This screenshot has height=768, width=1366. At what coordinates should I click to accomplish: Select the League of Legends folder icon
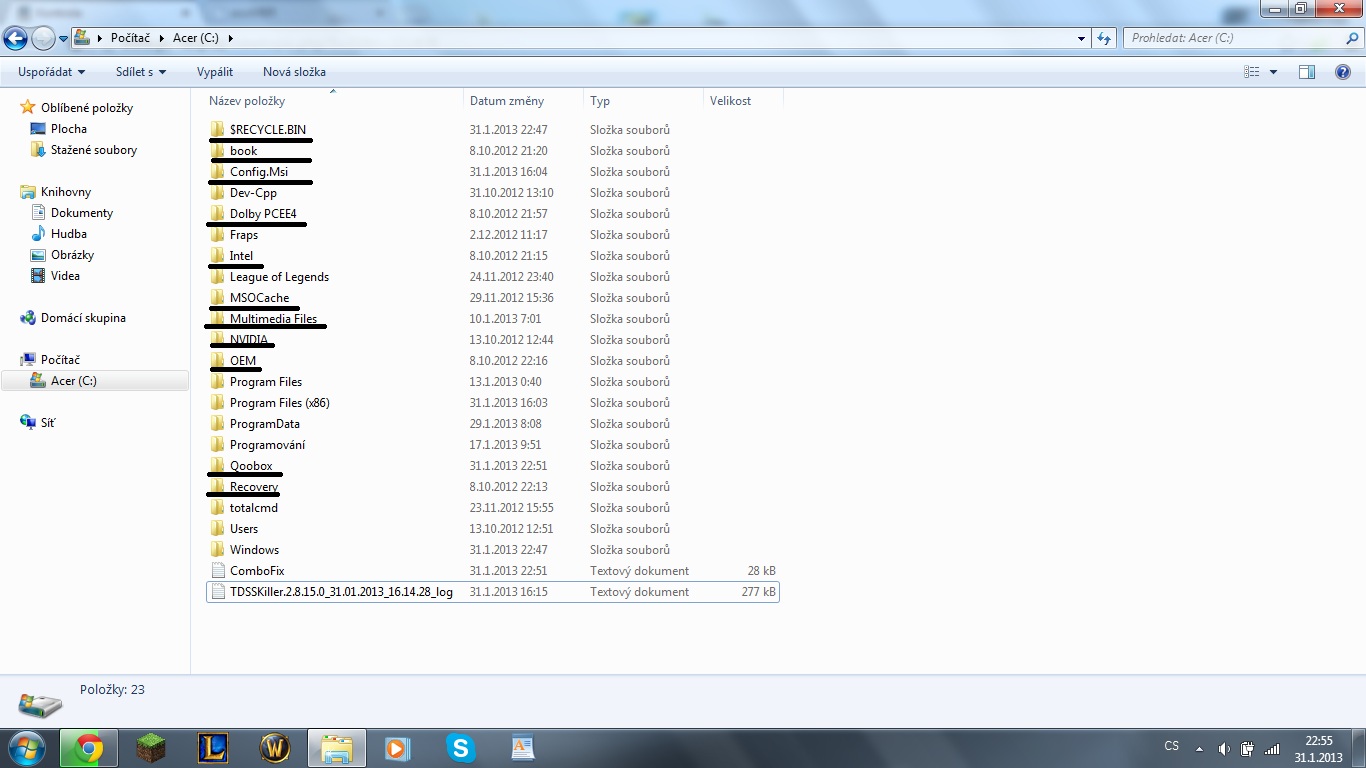click(218, 277)
